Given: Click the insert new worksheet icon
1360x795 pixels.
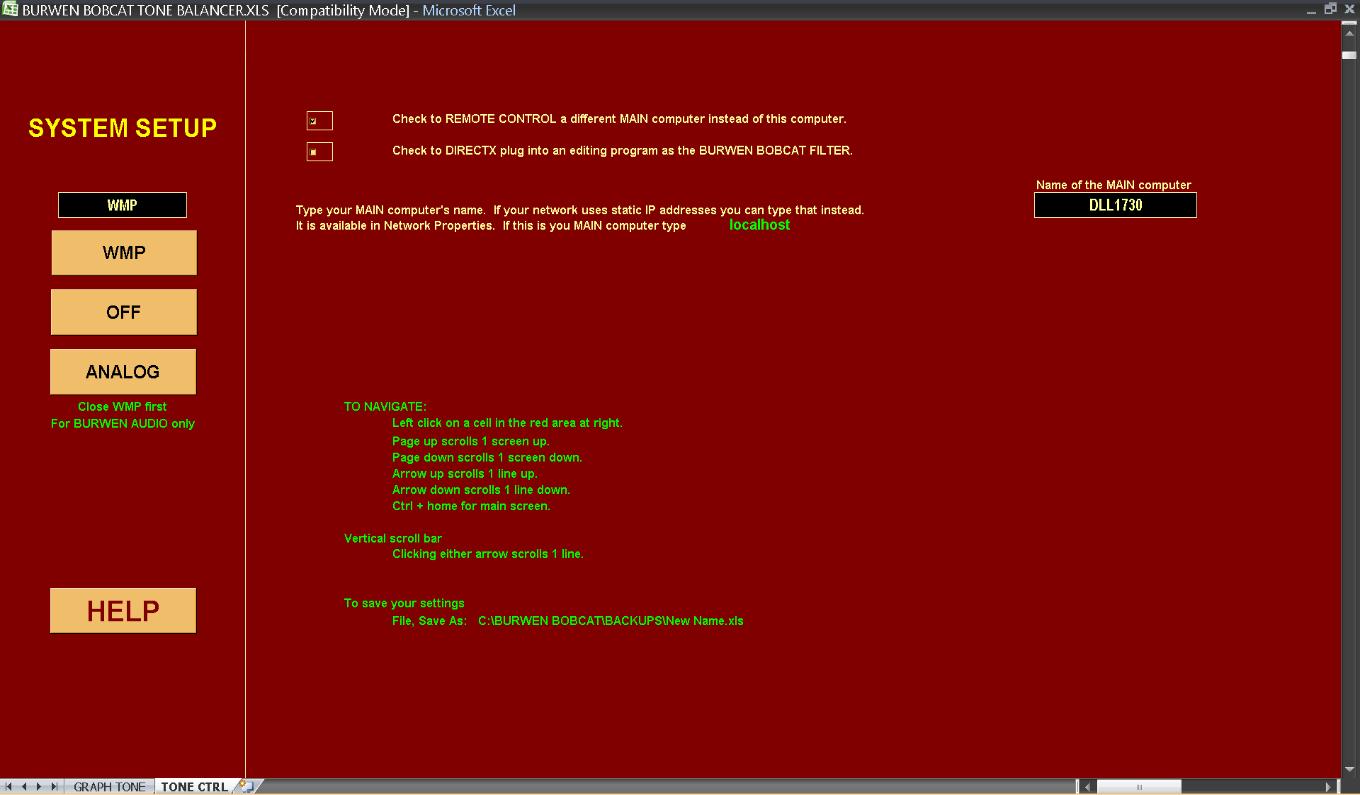Looking at the screenshot, I should click(x=246, y=787).
